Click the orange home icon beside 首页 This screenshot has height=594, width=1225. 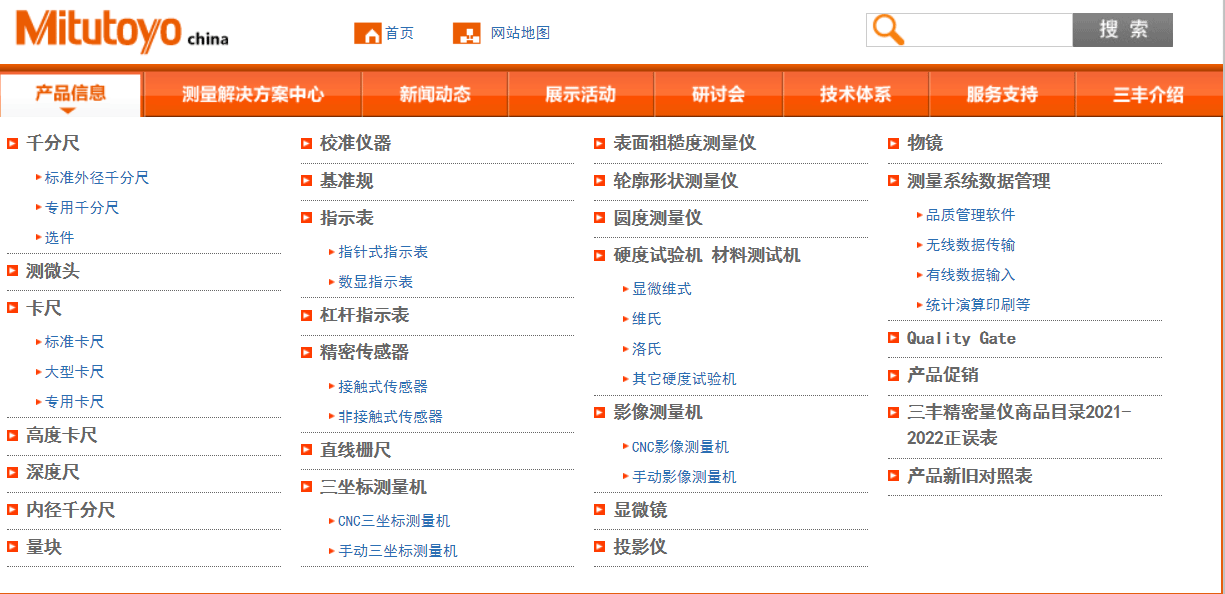point(368,33)
